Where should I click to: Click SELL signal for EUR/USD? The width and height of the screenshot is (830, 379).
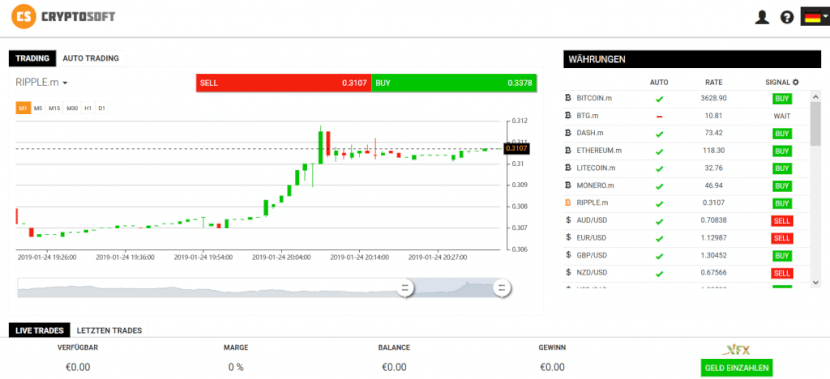782,238
